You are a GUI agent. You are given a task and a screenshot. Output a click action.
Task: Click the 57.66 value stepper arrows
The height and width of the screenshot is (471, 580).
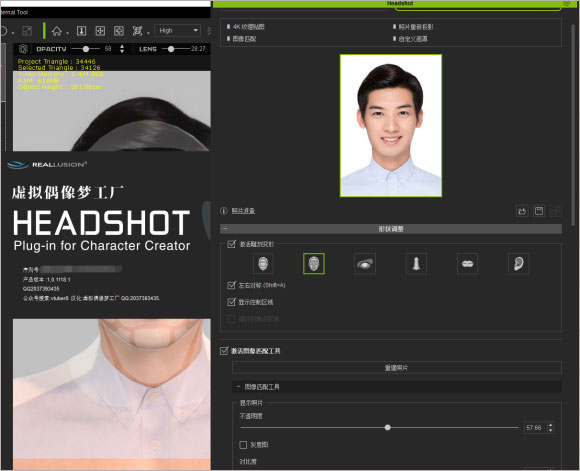(x=550, y=428)
